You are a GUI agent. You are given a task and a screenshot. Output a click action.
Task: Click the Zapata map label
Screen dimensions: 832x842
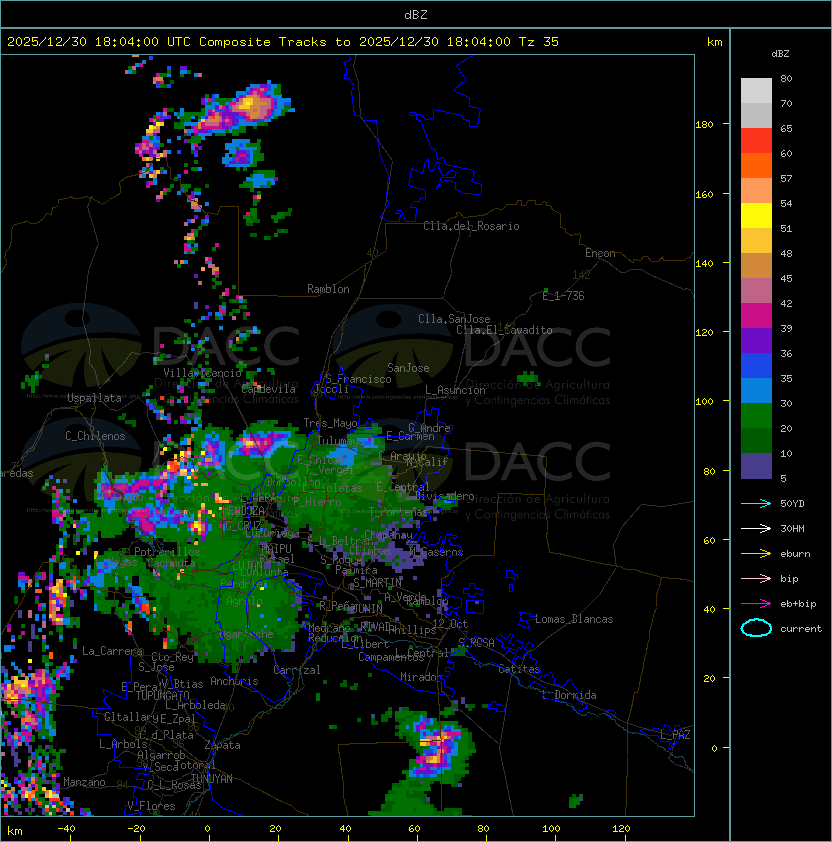tap(222, 745)
